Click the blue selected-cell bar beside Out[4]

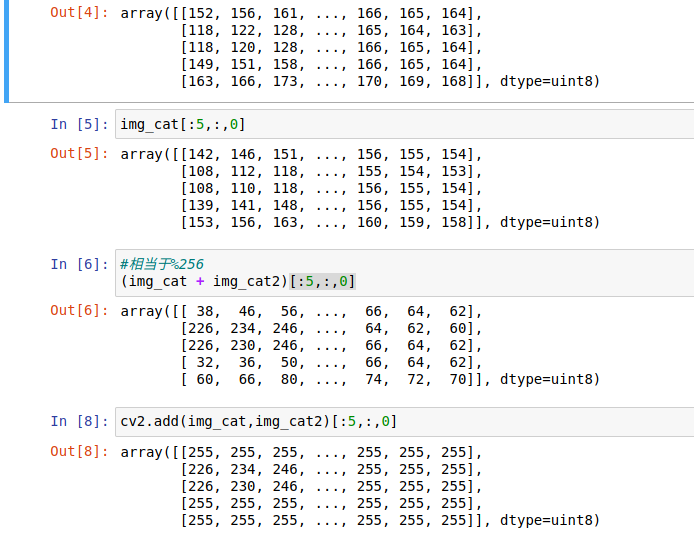tap(6, 51)
